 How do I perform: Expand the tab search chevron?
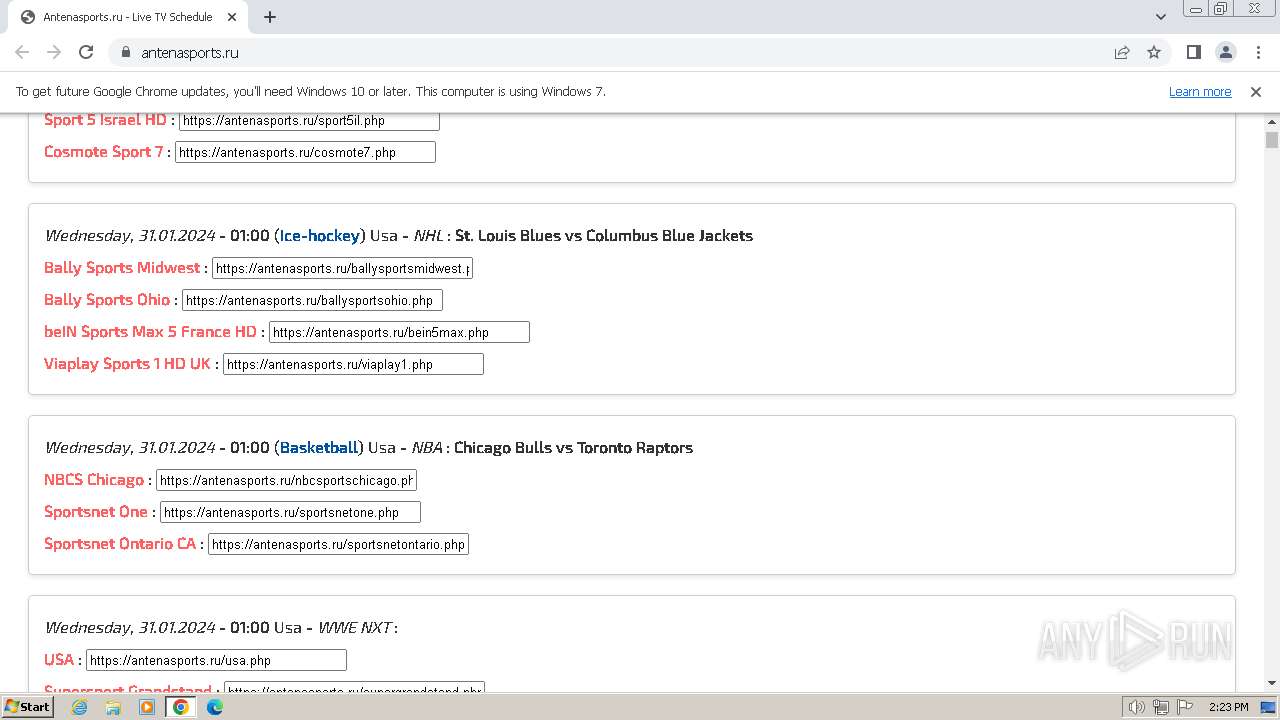click(x=1161, y=17)
